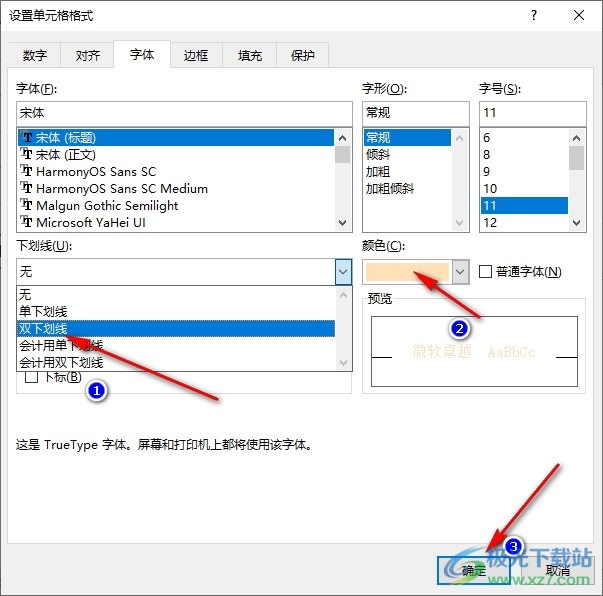Image resolution: width=603 pixels, height=596 pixels.
Task: Select font Malgun Gothic Semilight
Action: (176, 205)
